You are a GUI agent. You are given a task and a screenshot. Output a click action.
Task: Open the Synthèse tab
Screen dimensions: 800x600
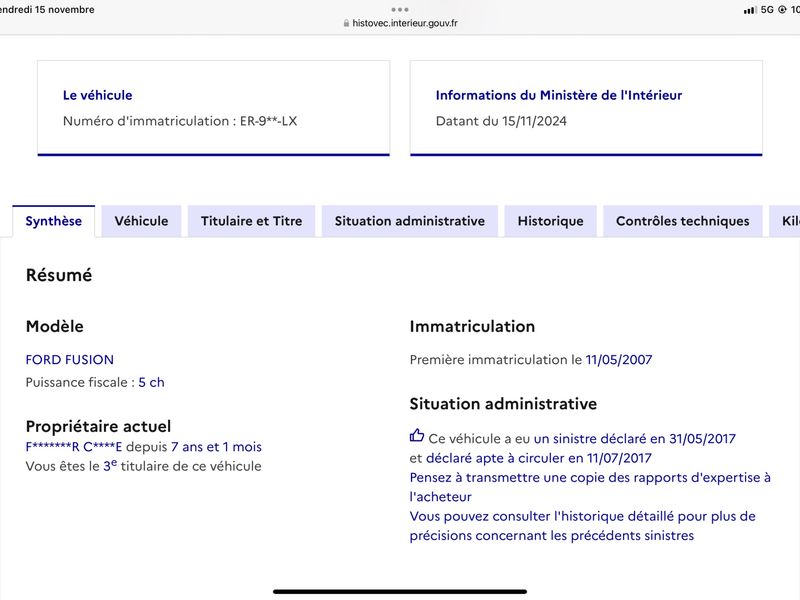pyautogui.click(x=54, y=221)
